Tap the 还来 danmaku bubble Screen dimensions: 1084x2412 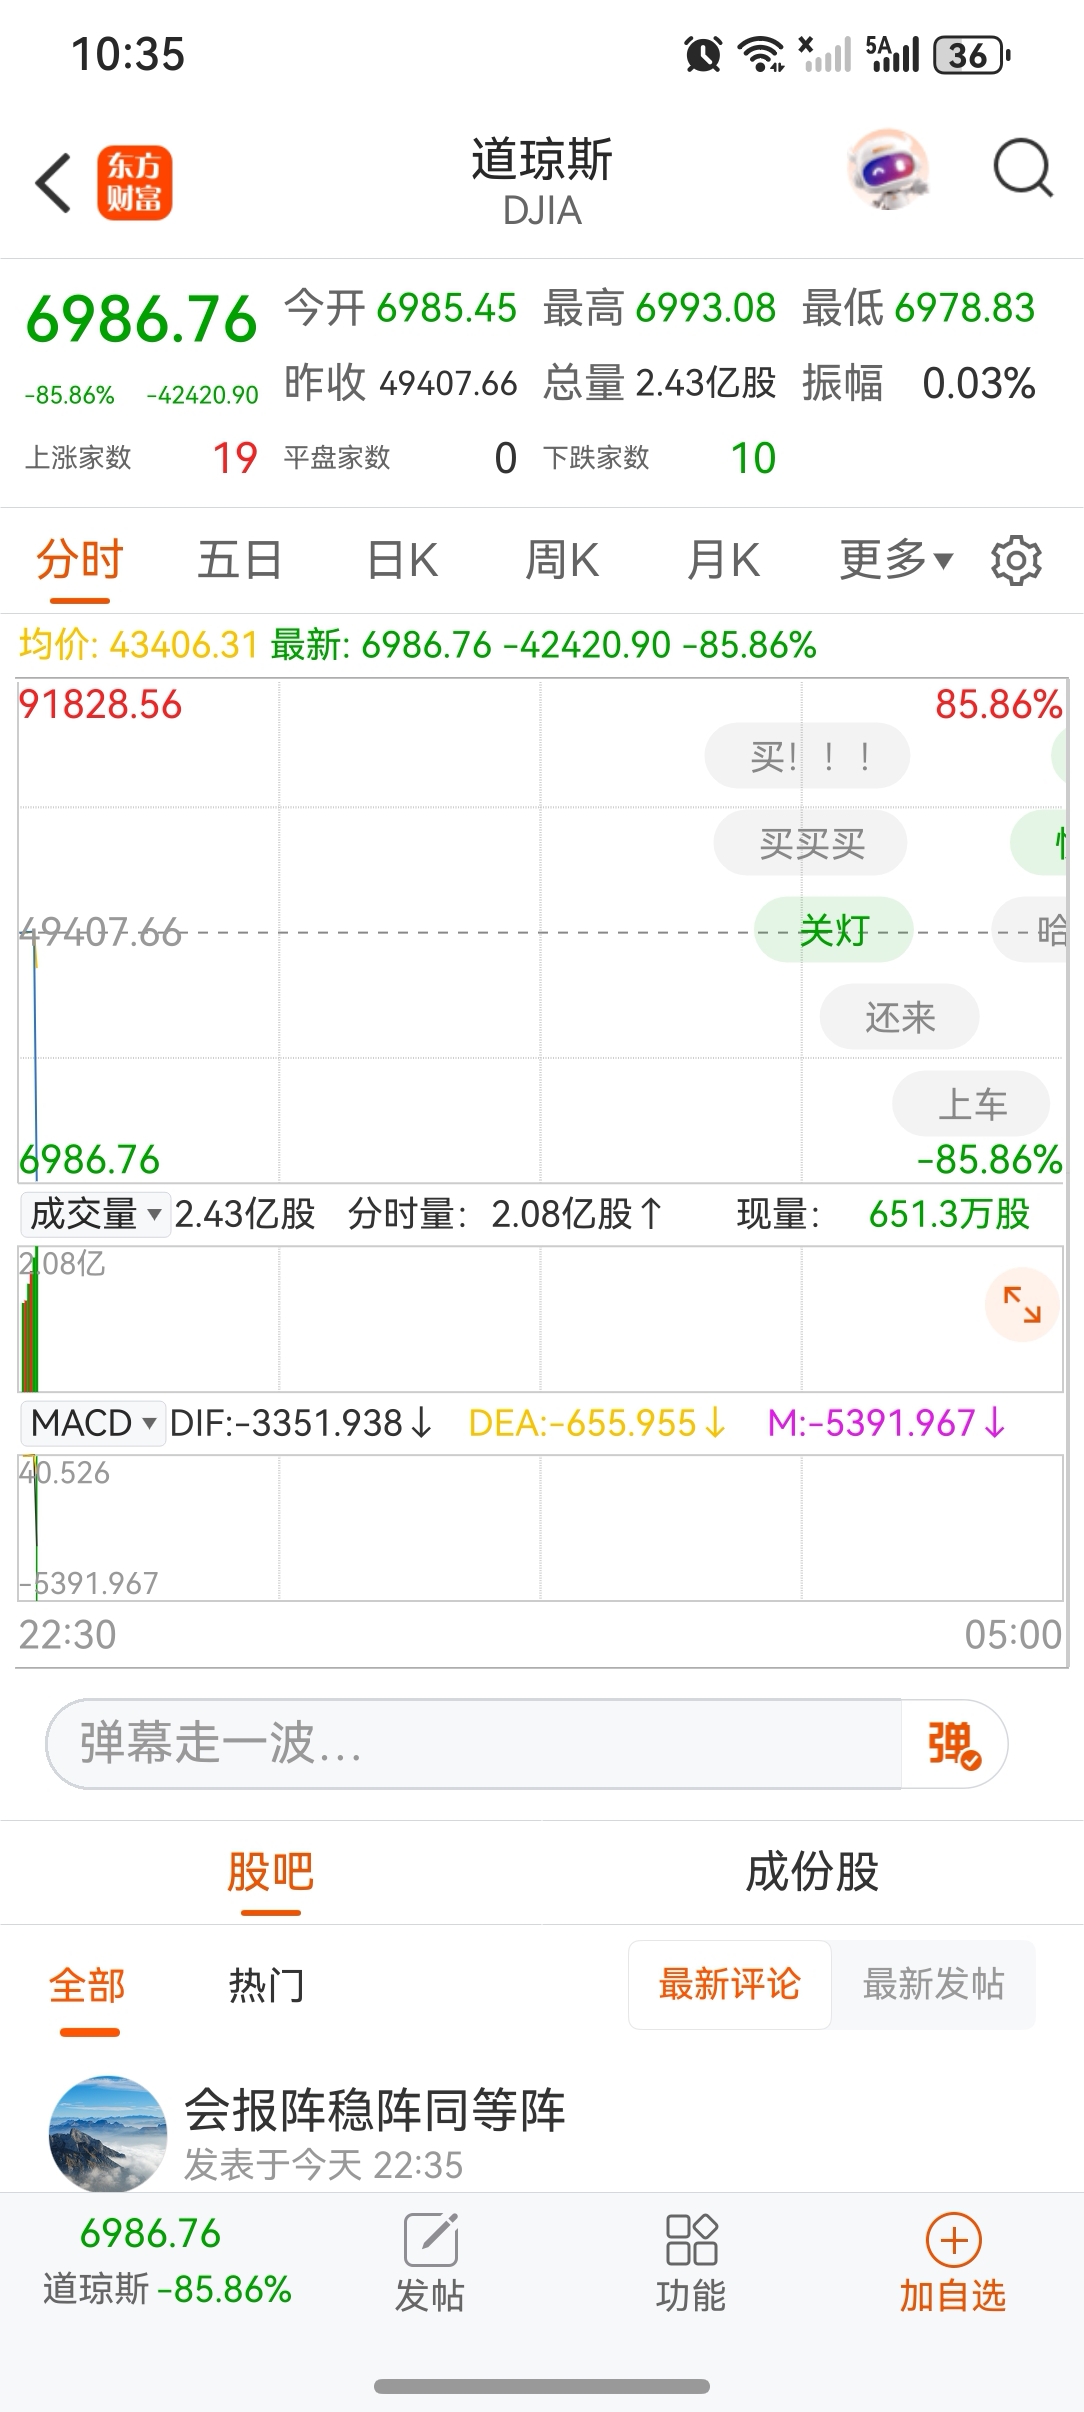[x=900, y=1017]
